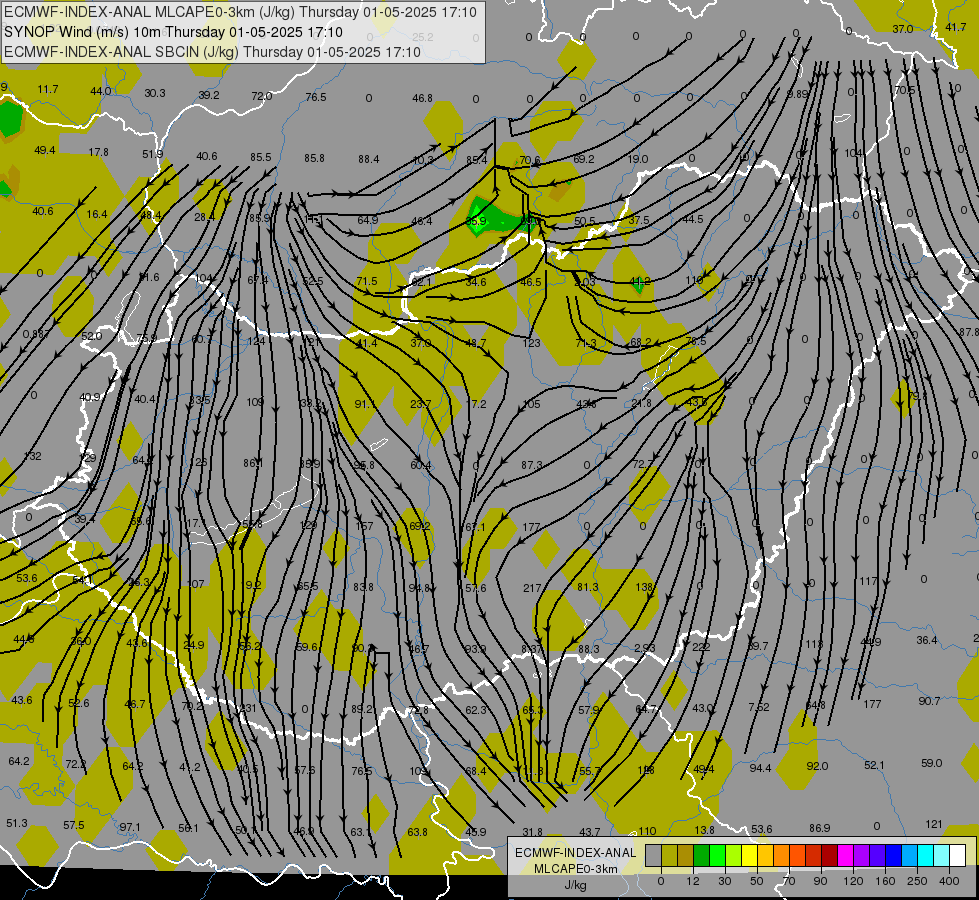This screenshot has height=900, width=979.
Task: Click the legend scale value '90'
Action: point(820,881)
